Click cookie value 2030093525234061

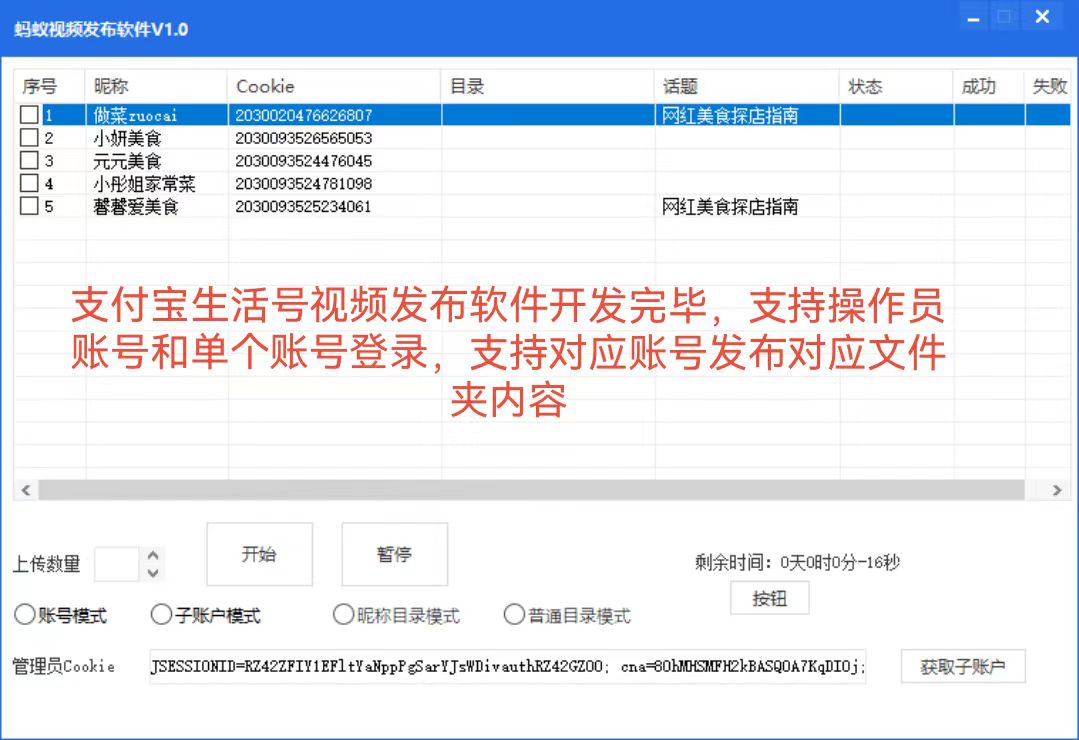pos(303,206)
